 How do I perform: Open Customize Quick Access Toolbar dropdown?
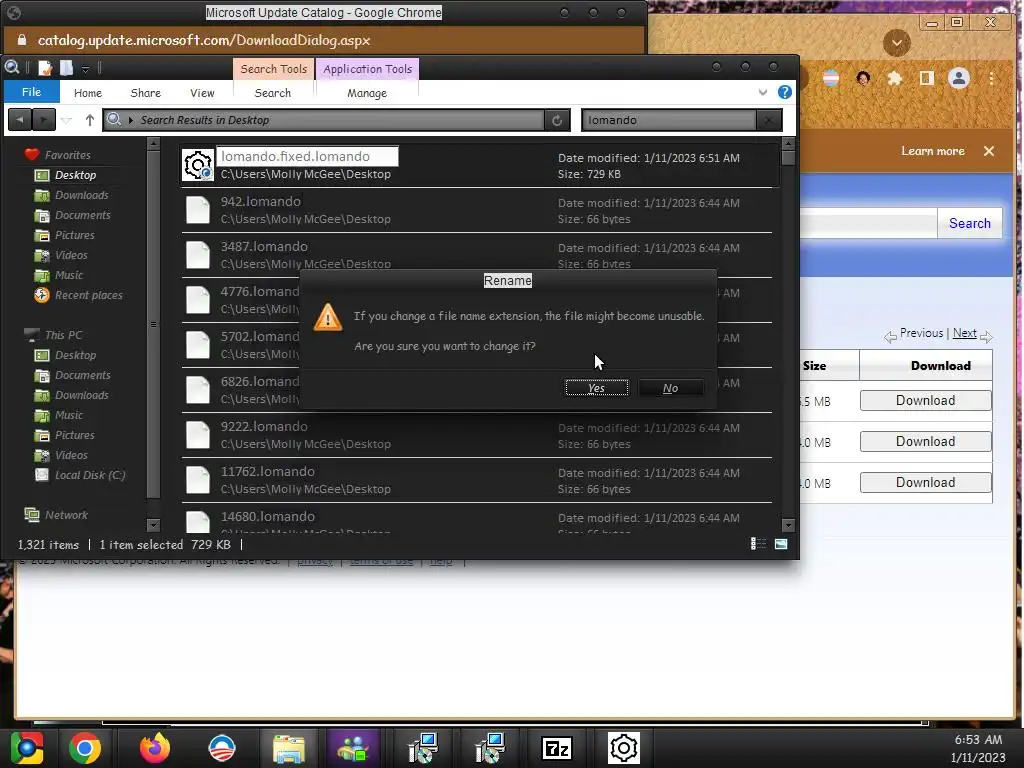[85, 68]
